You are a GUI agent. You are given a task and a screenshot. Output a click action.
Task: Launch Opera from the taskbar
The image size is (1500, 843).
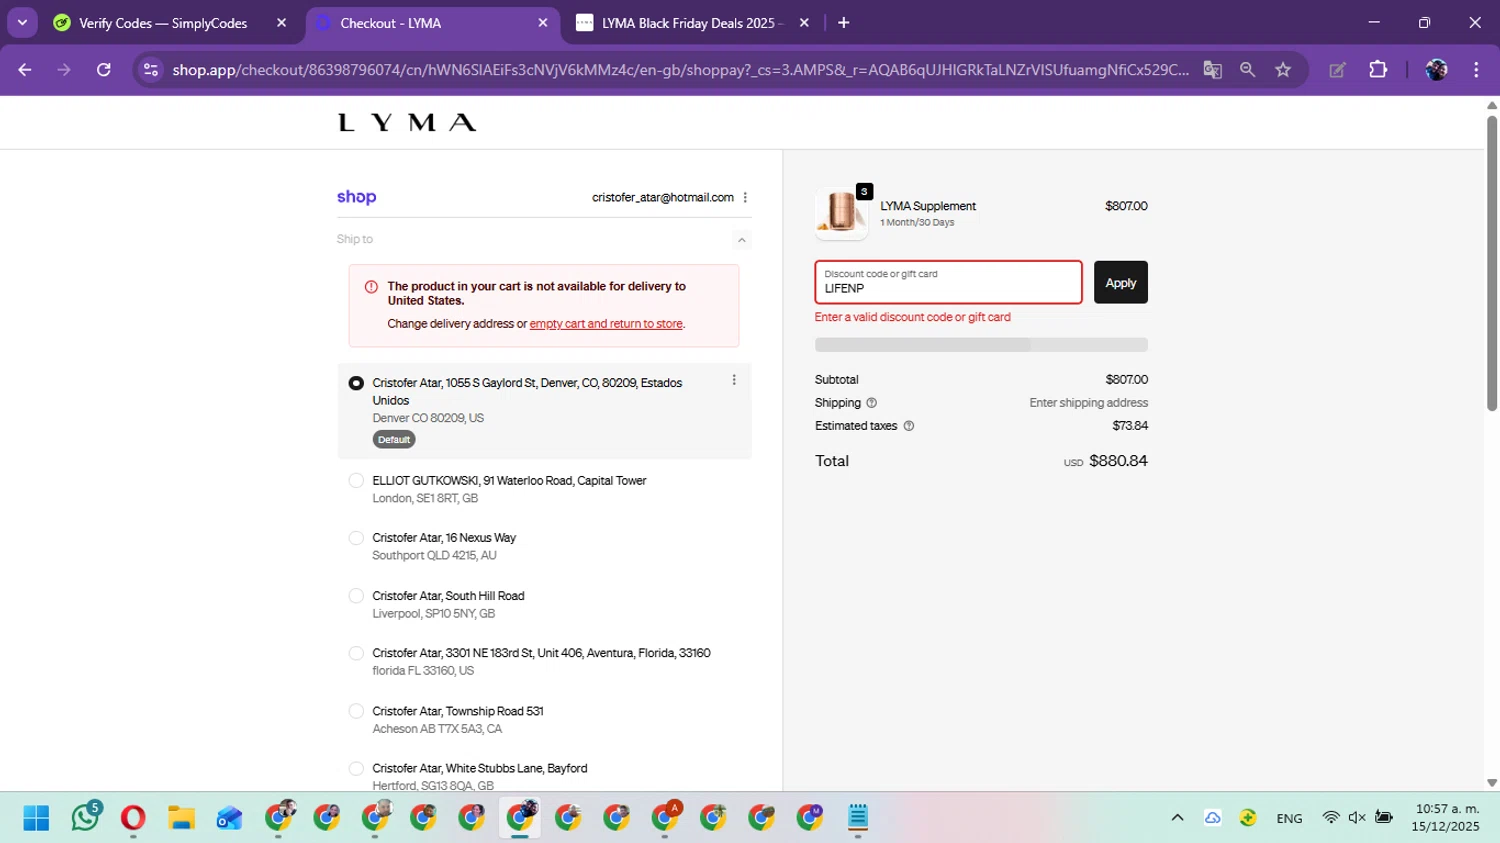click(x=132, y=818)
